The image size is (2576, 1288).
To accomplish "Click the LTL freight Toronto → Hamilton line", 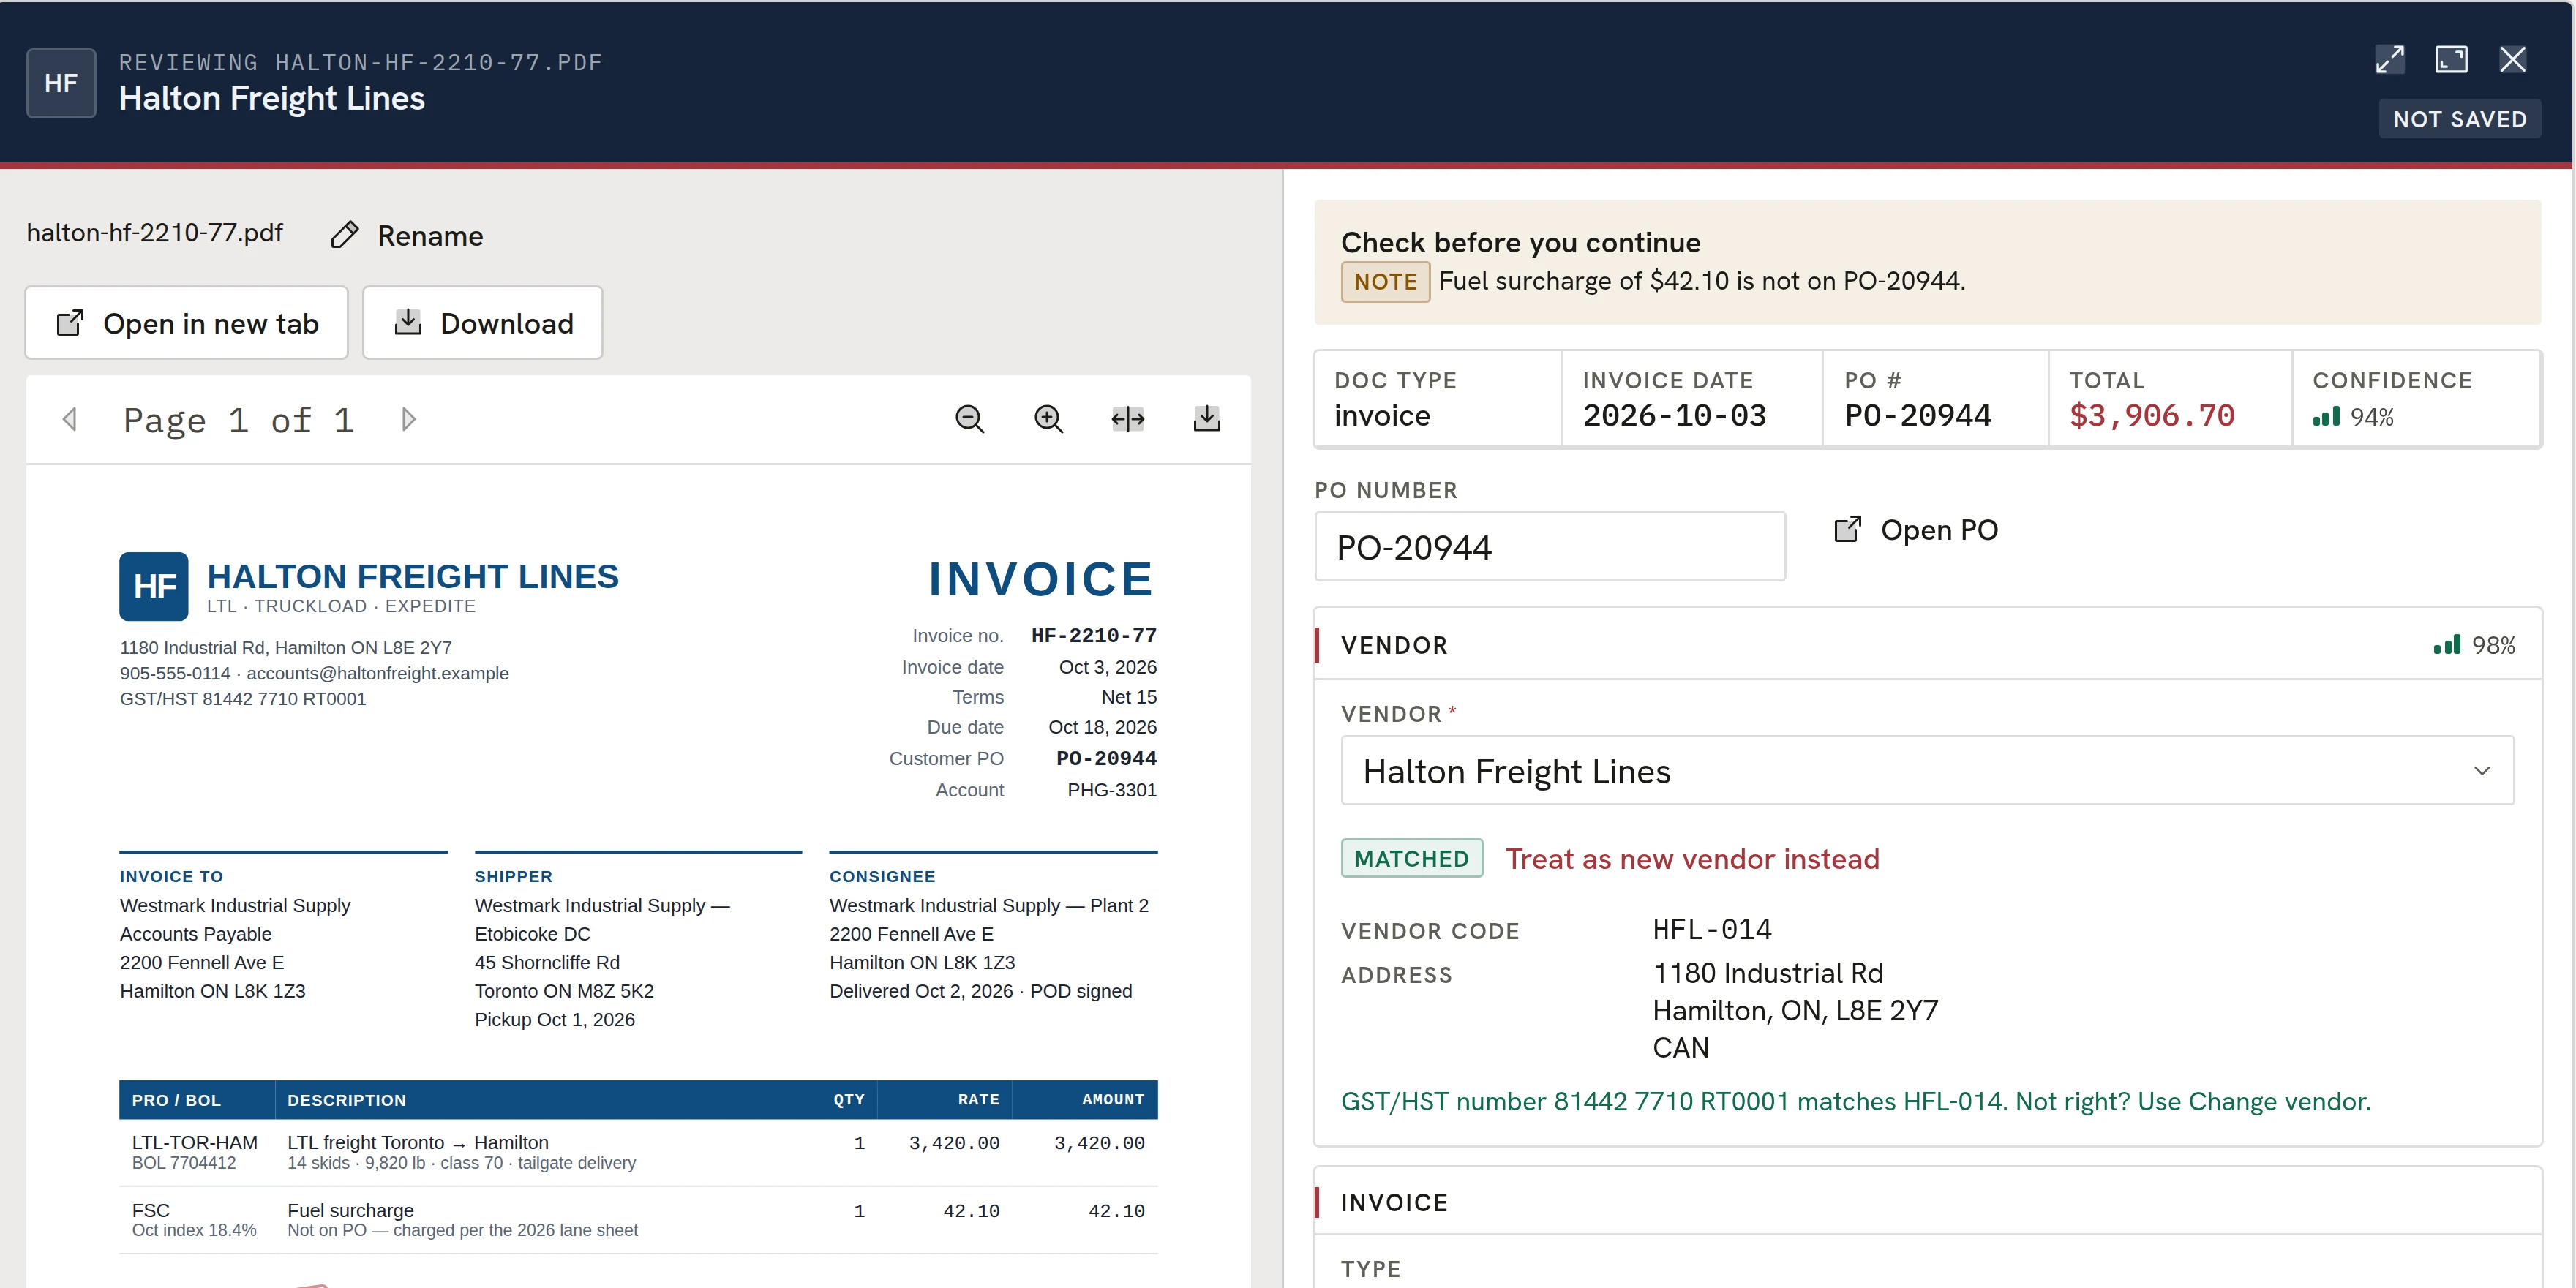I will coord(638,1152).
